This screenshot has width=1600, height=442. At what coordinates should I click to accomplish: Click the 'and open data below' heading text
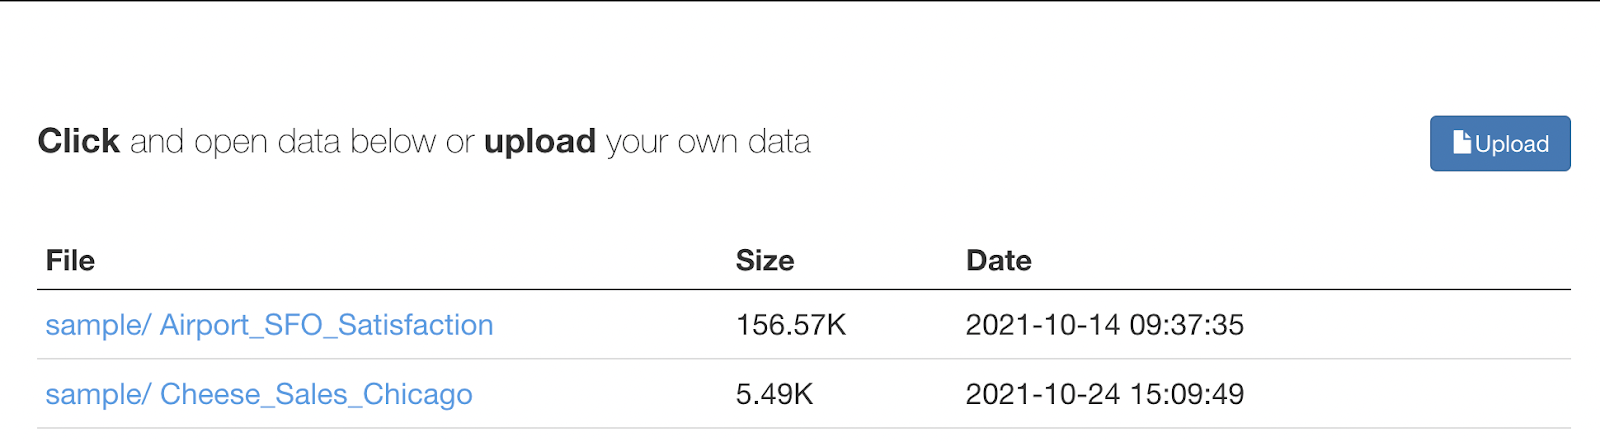pyautogui.click(x=283, y=142)
